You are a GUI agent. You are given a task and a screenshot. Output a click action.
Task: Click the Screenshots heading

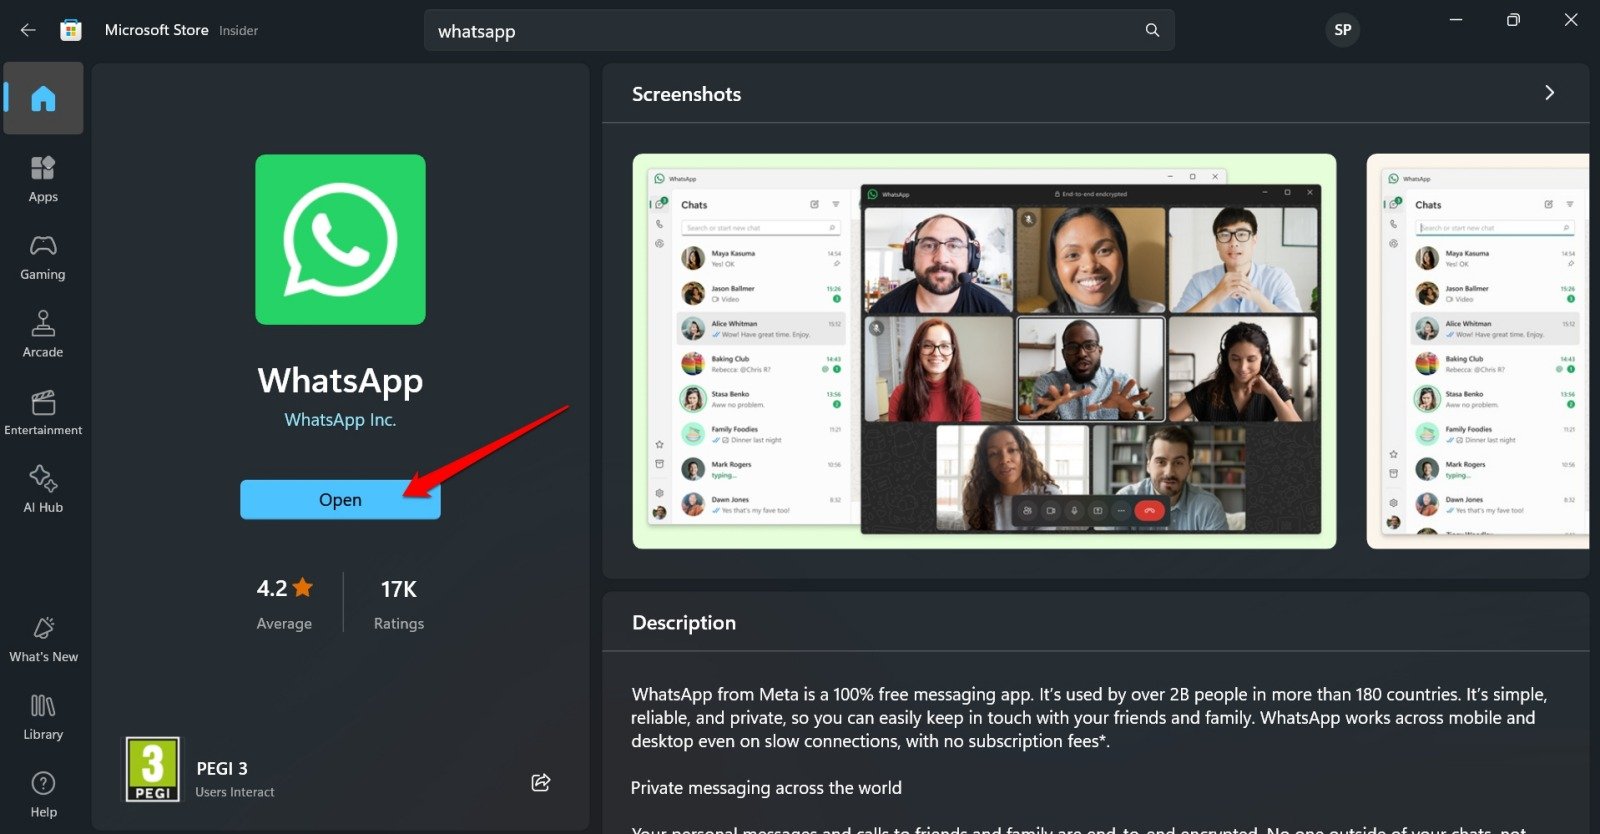[687, 94]
